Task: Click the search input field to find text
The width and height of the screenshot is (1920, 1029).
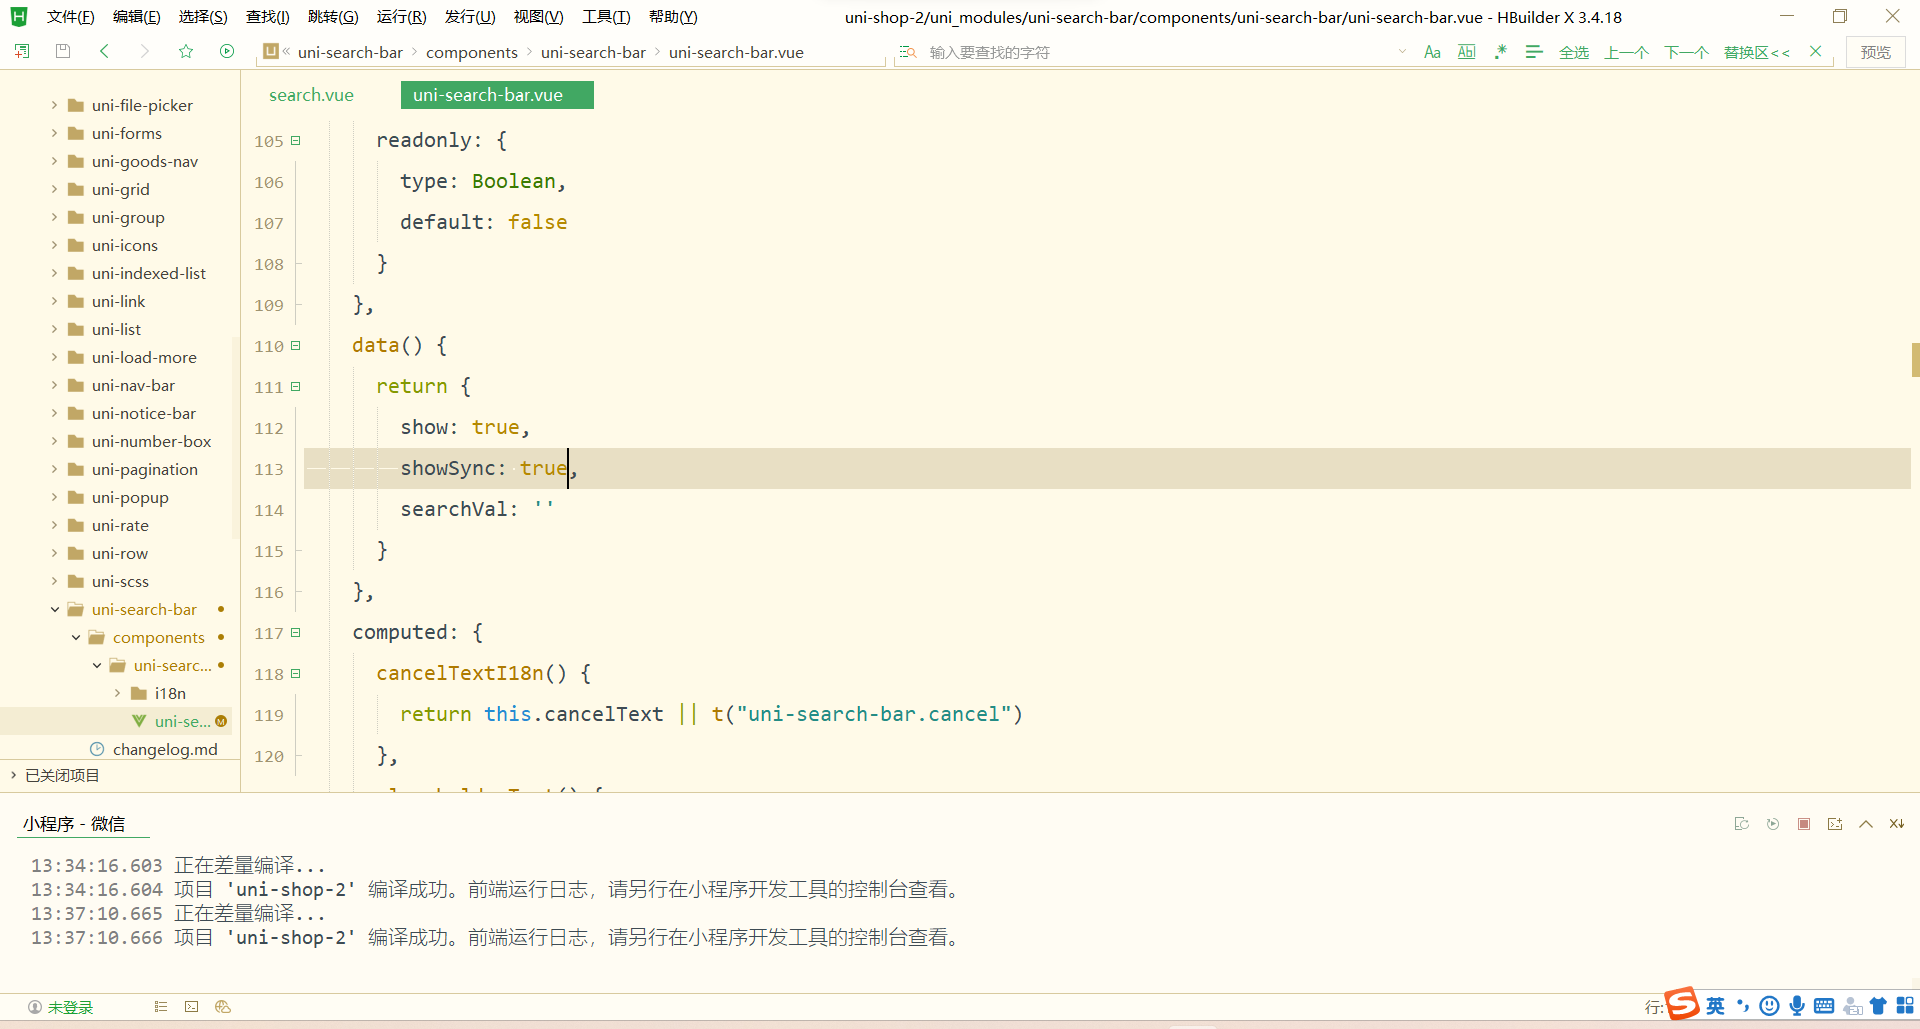Action: [1100, 51]
